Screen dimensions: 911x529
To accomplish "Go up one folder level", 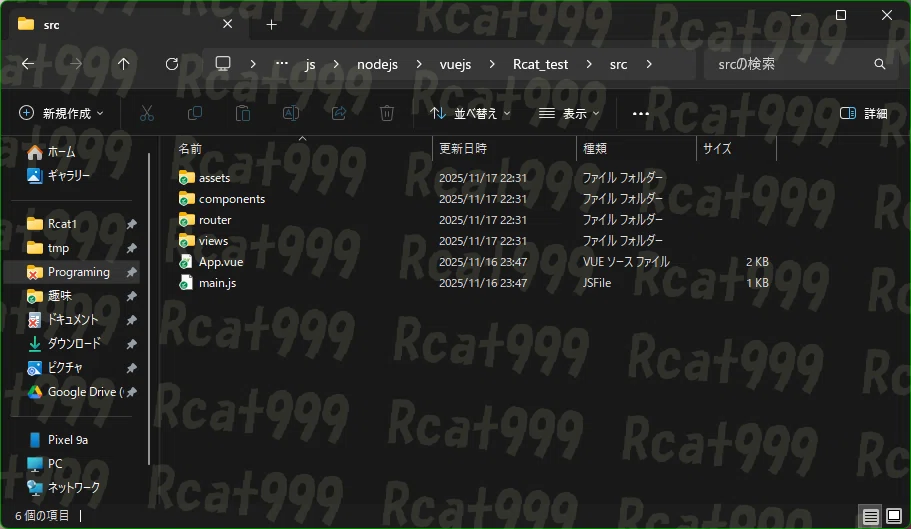I will click(x=124, y=64).
